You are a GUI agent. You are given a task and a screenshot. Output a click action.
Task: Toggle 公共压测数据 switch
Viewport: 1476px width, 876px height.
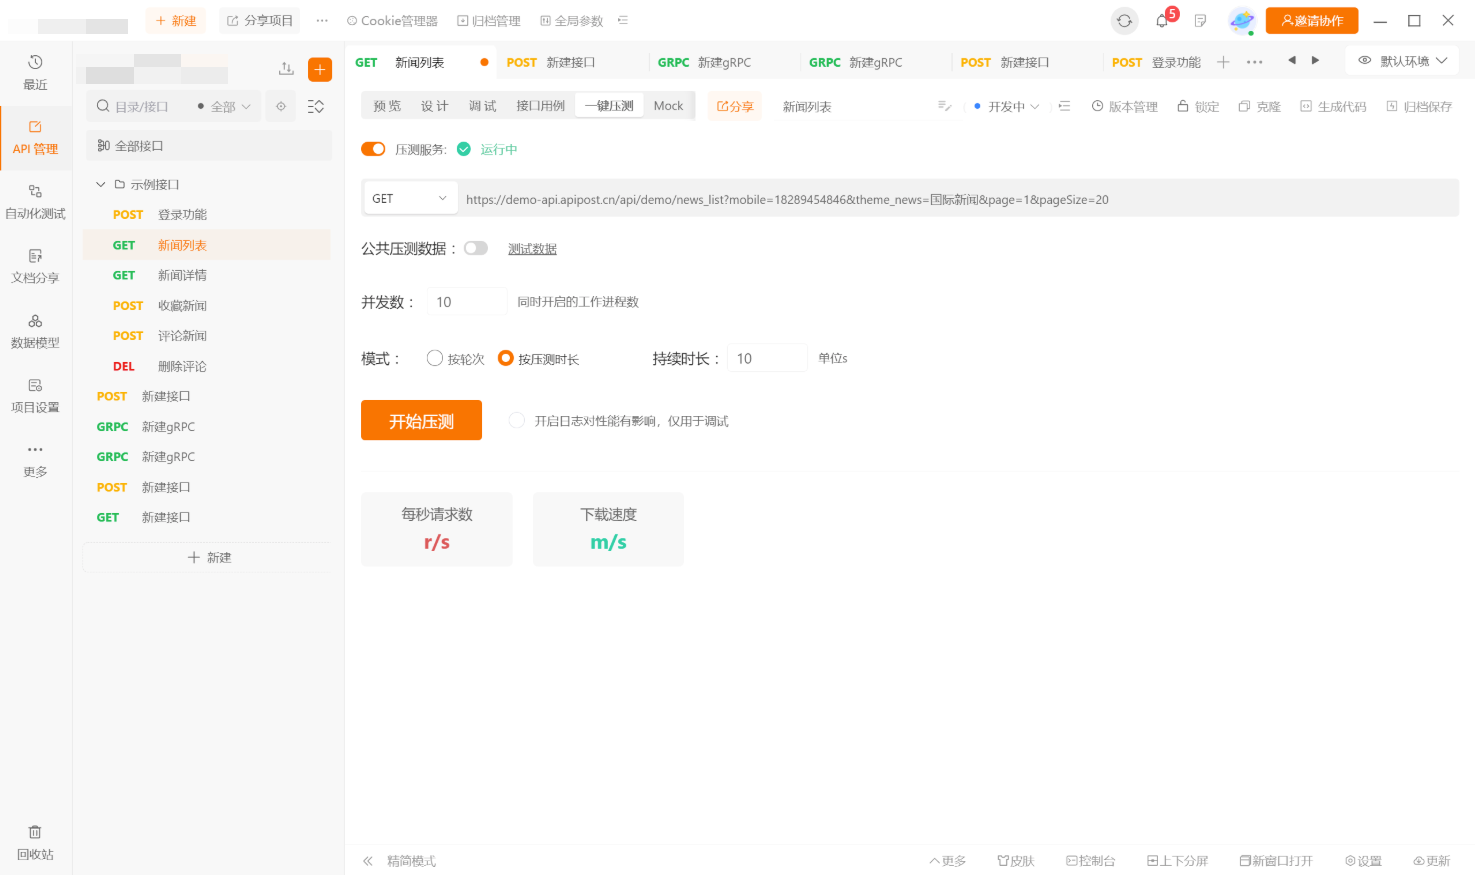(476, 248)
